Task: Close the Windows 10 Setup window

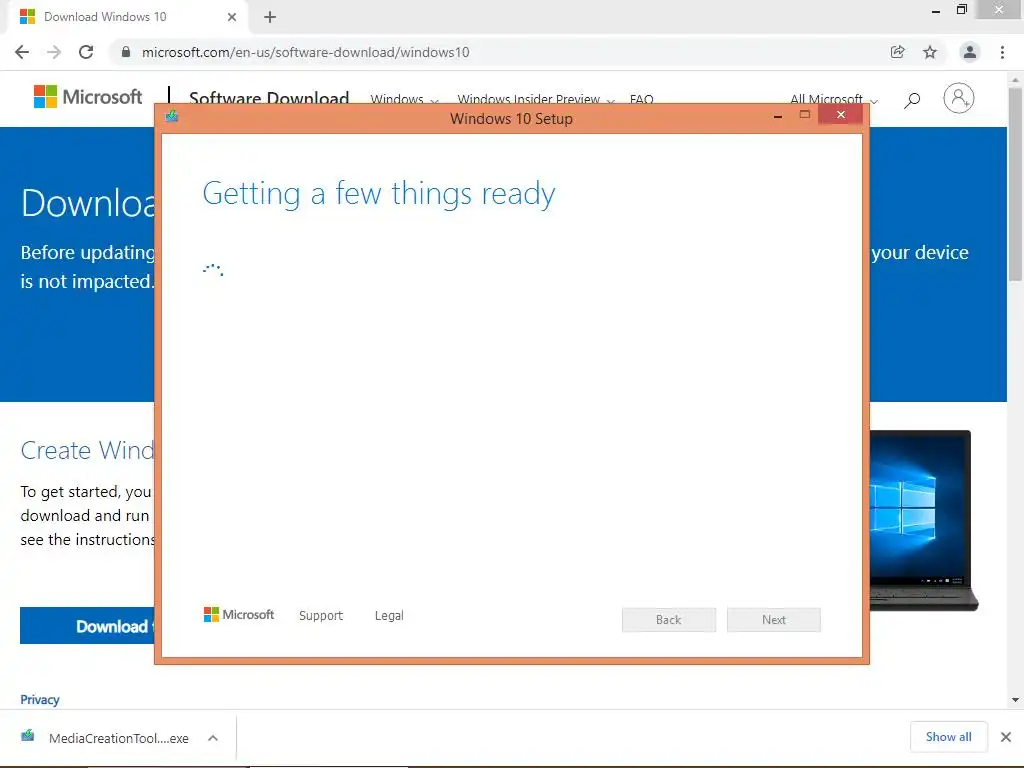Action: click(x=840, y=115)
